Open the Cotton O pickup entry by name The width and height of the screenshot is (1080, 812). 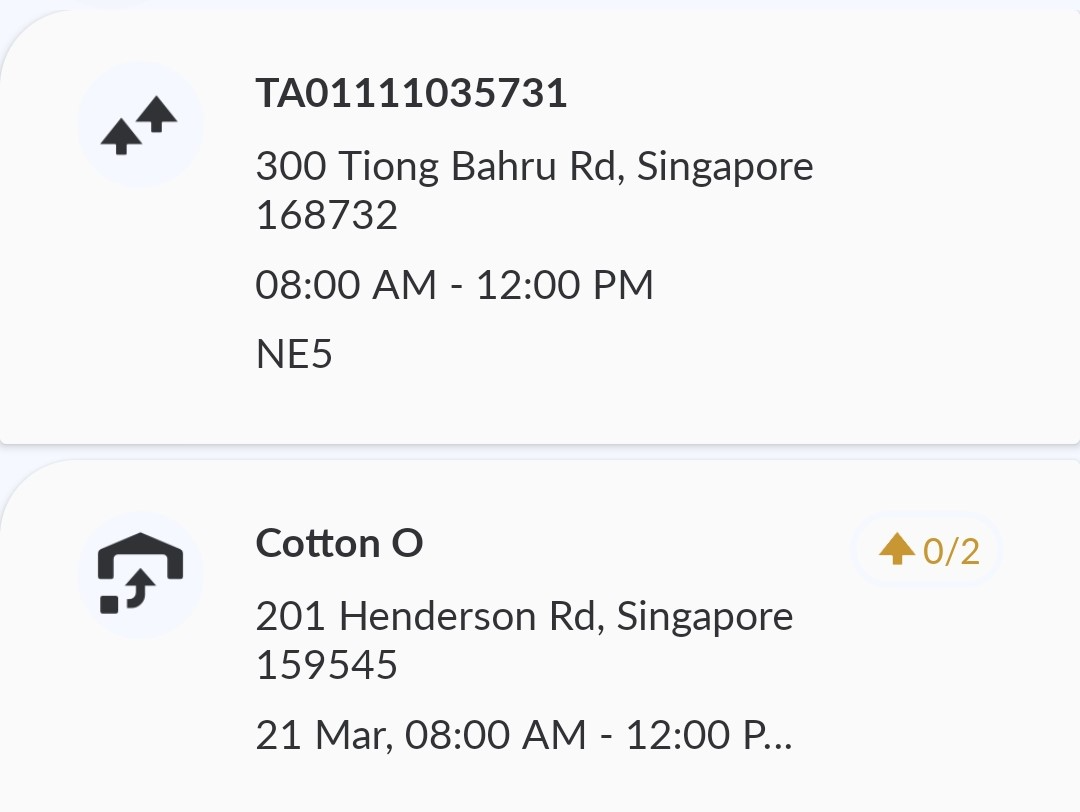pos(339,544)
